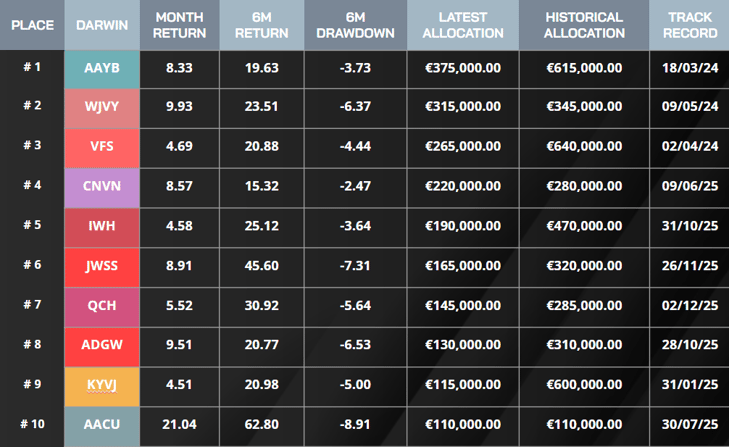The height and width of the screenshot is (447, 729).
Task: Sort by the 6M Return header
Action: [x=262, y=25]
